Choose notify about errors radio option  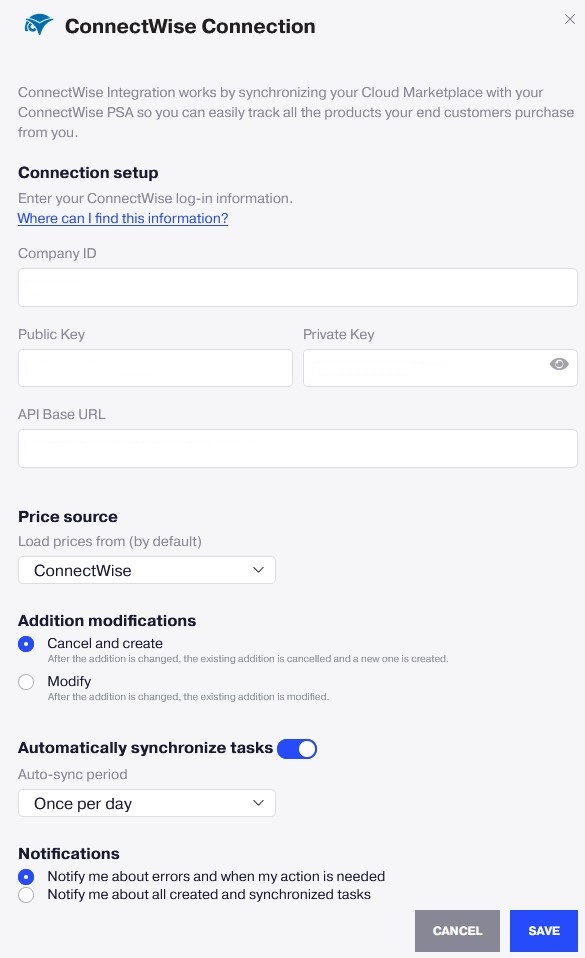(26, 877)
